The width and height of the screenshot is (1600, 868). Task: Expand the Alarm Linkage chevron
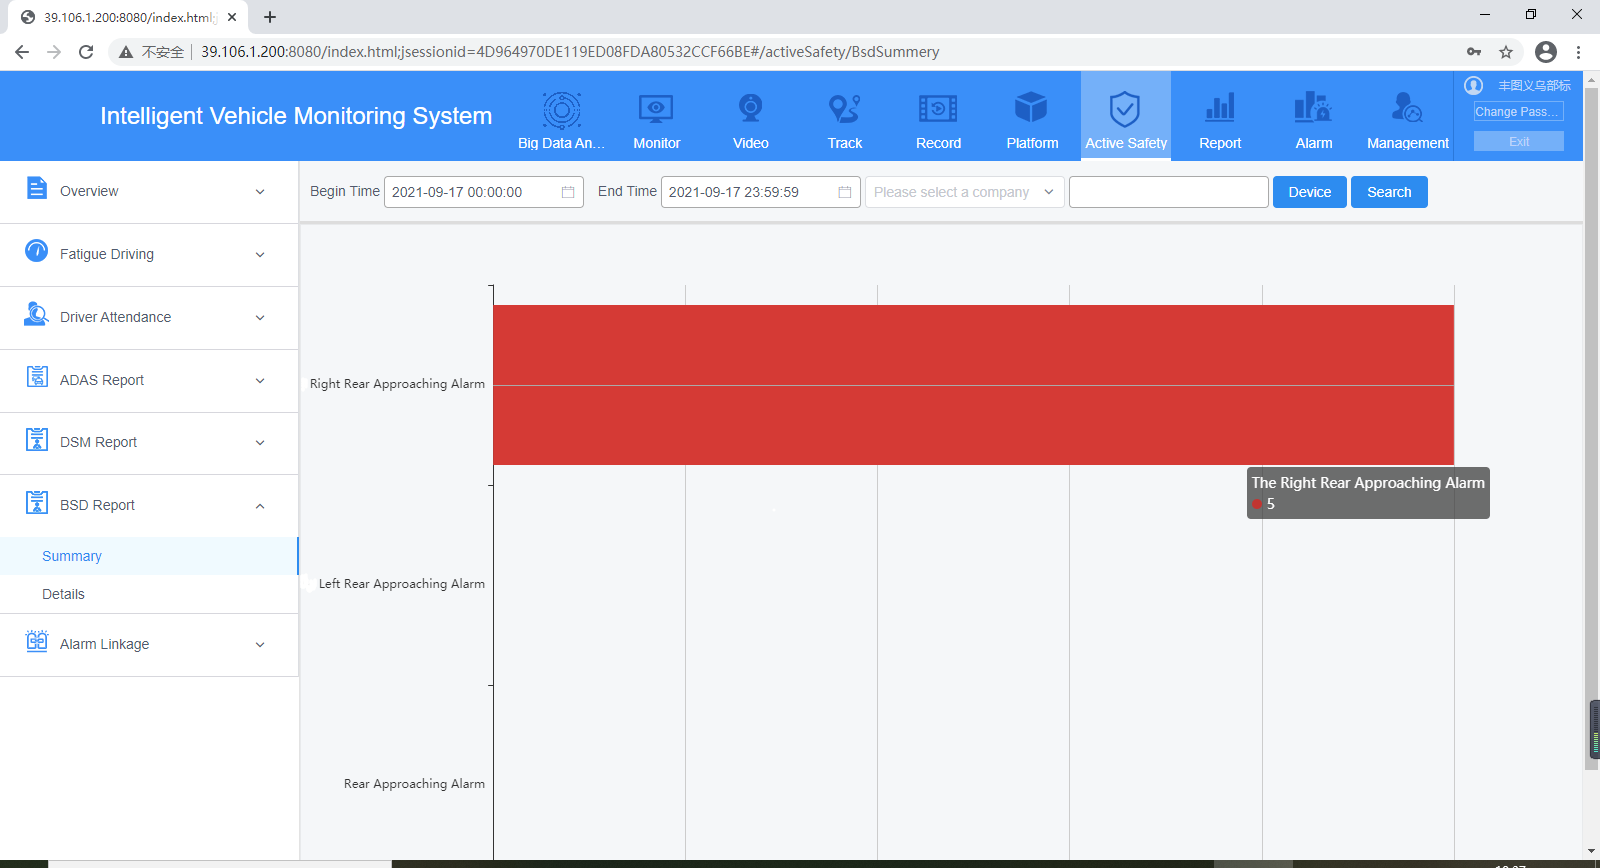260,645
